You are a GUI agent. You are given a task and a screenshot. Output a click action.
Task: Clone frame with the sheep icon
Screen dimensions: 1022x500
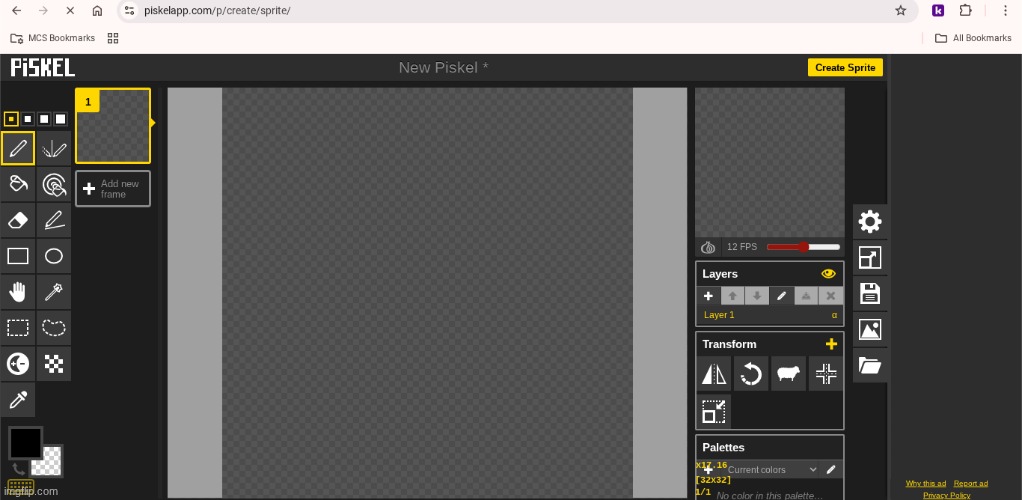(788, 374)
